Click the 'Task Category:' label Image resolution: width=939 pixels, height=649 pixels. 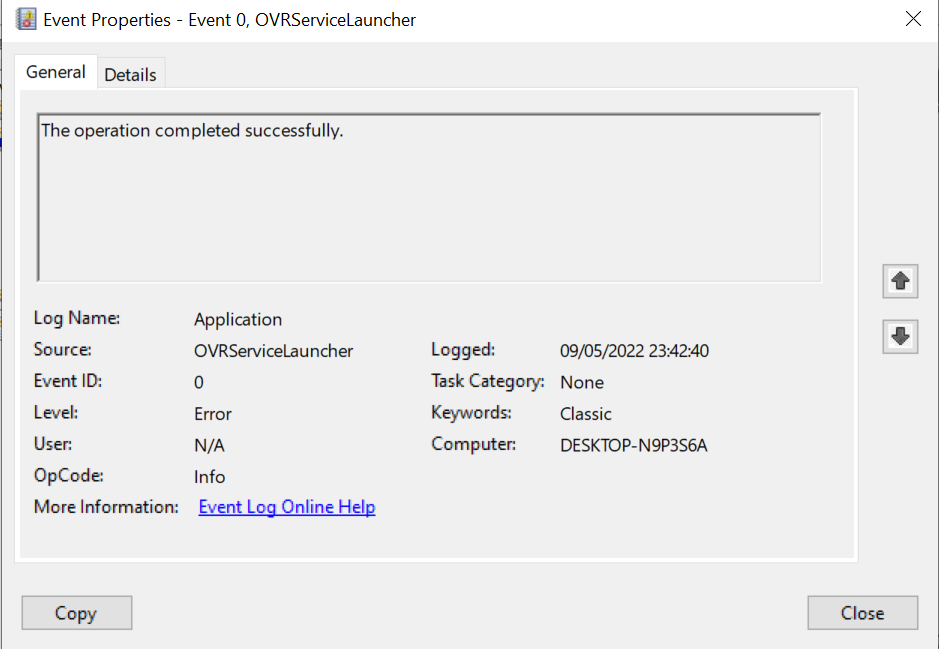point(487,381)
